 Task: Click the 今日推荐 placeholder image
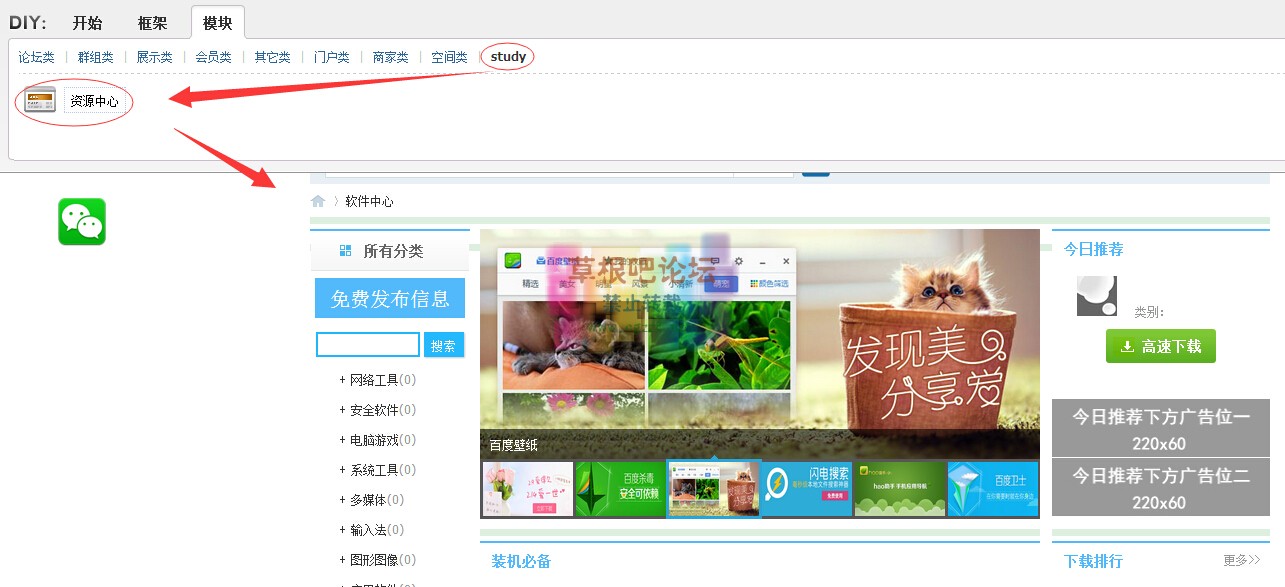[x=1096, y=296]
